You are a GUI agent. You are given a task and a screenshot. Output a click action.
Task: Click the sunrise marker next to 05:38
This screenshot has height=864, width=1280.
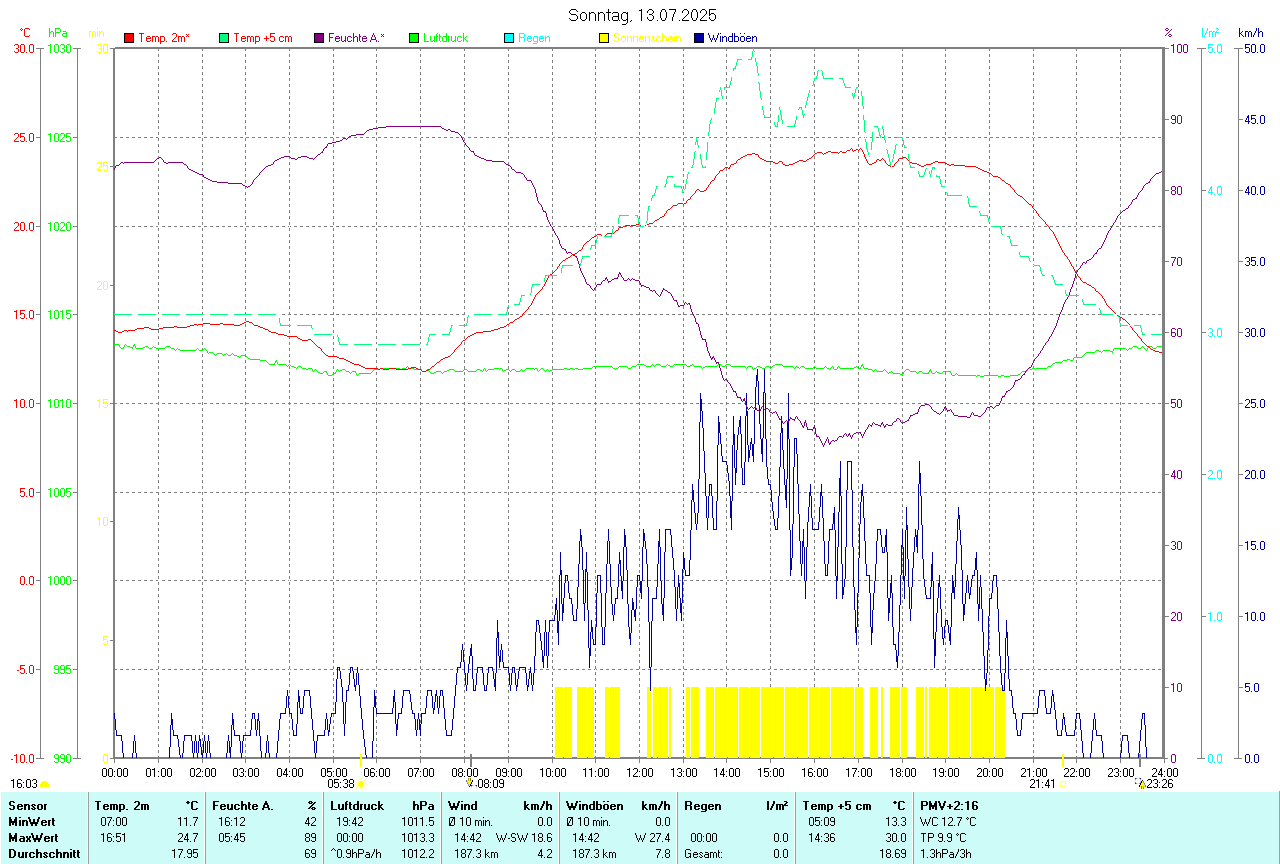pos(361,784)
